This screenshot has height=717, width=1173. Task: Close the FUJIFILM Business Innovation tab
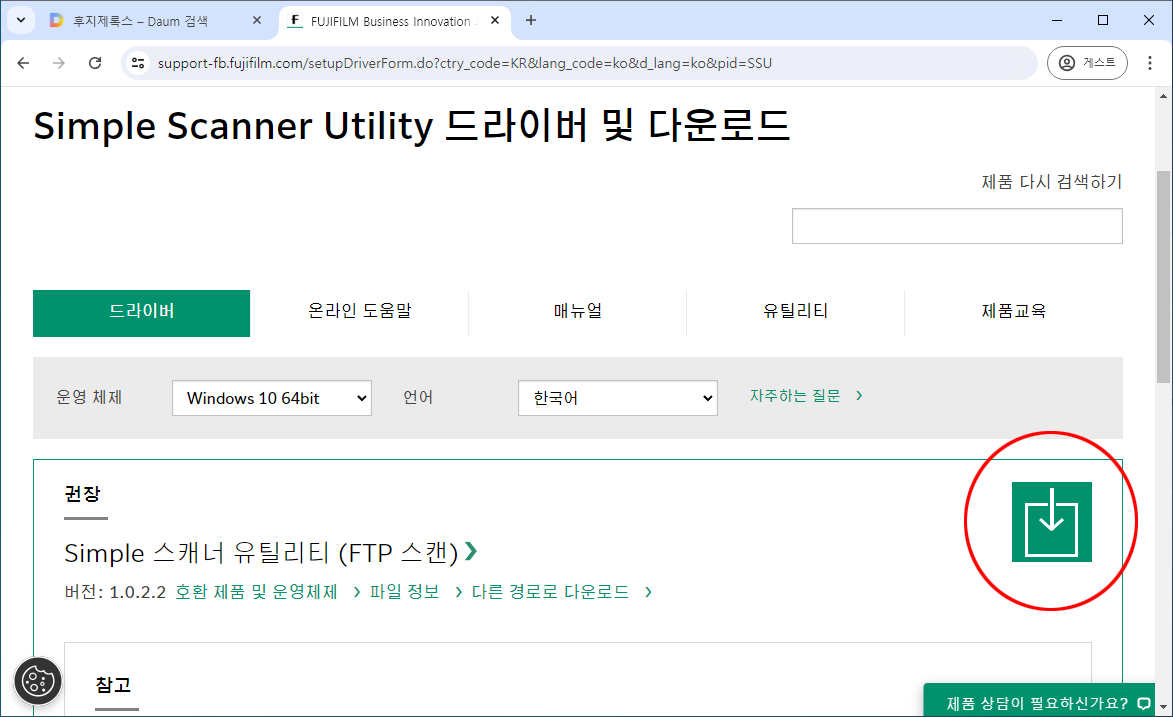pos(495,20)
